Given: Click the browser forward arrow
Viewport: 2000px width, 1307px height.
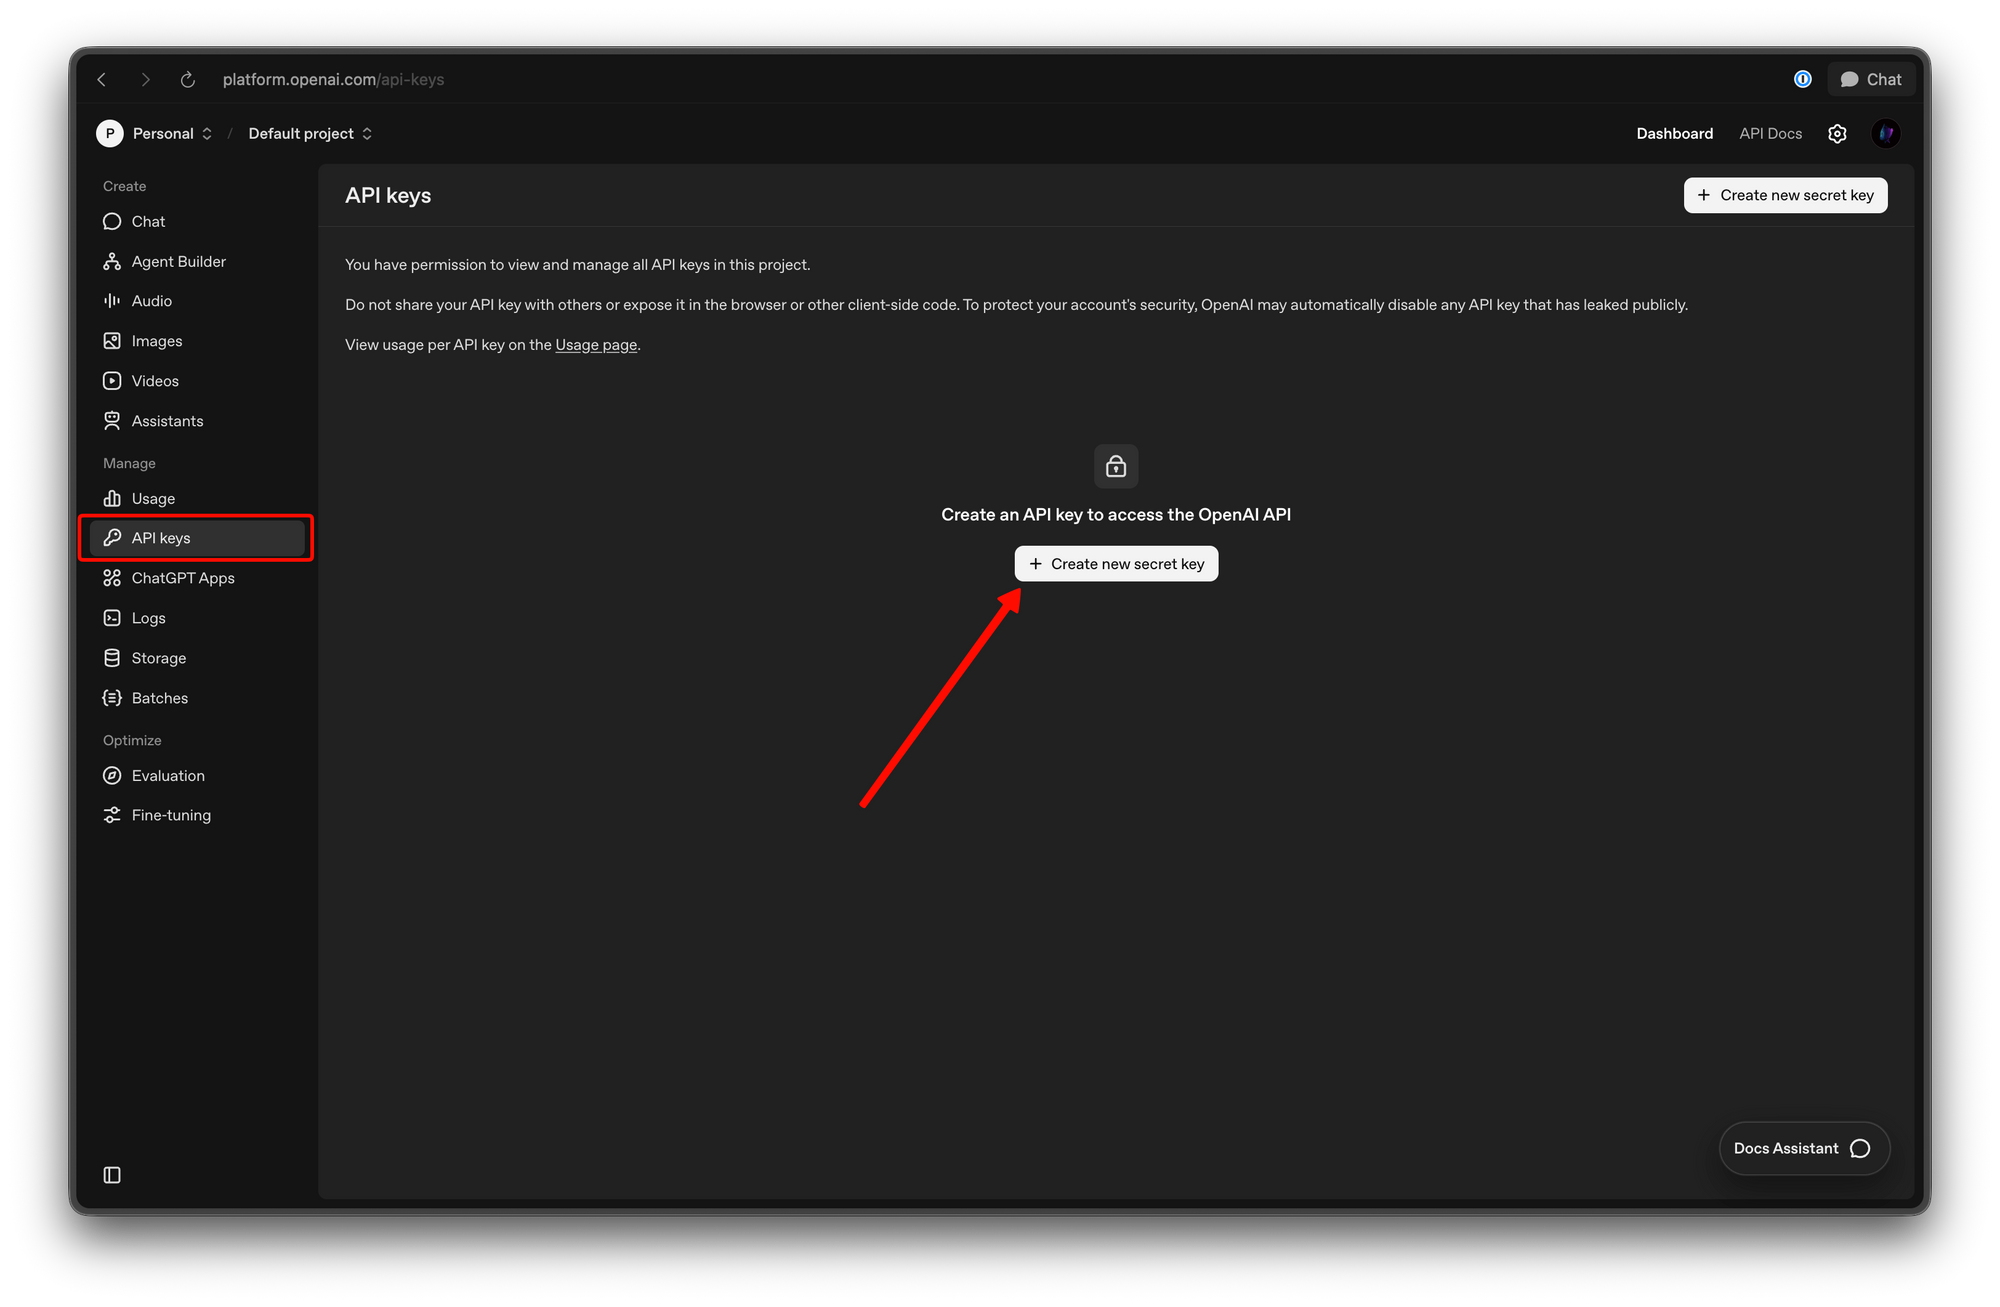Looking at the screenshot, I should [145, 79].
